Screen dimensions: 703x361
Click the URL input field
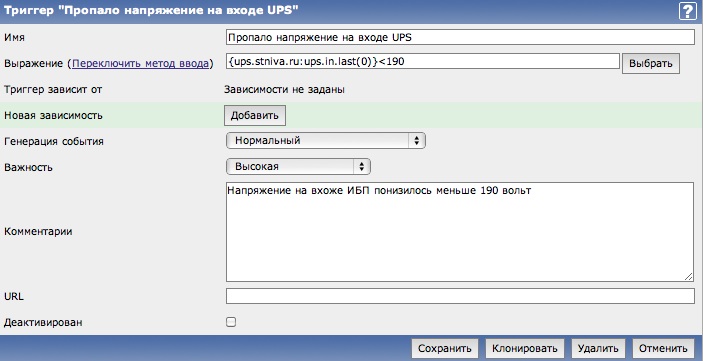[x=460, y=296]
